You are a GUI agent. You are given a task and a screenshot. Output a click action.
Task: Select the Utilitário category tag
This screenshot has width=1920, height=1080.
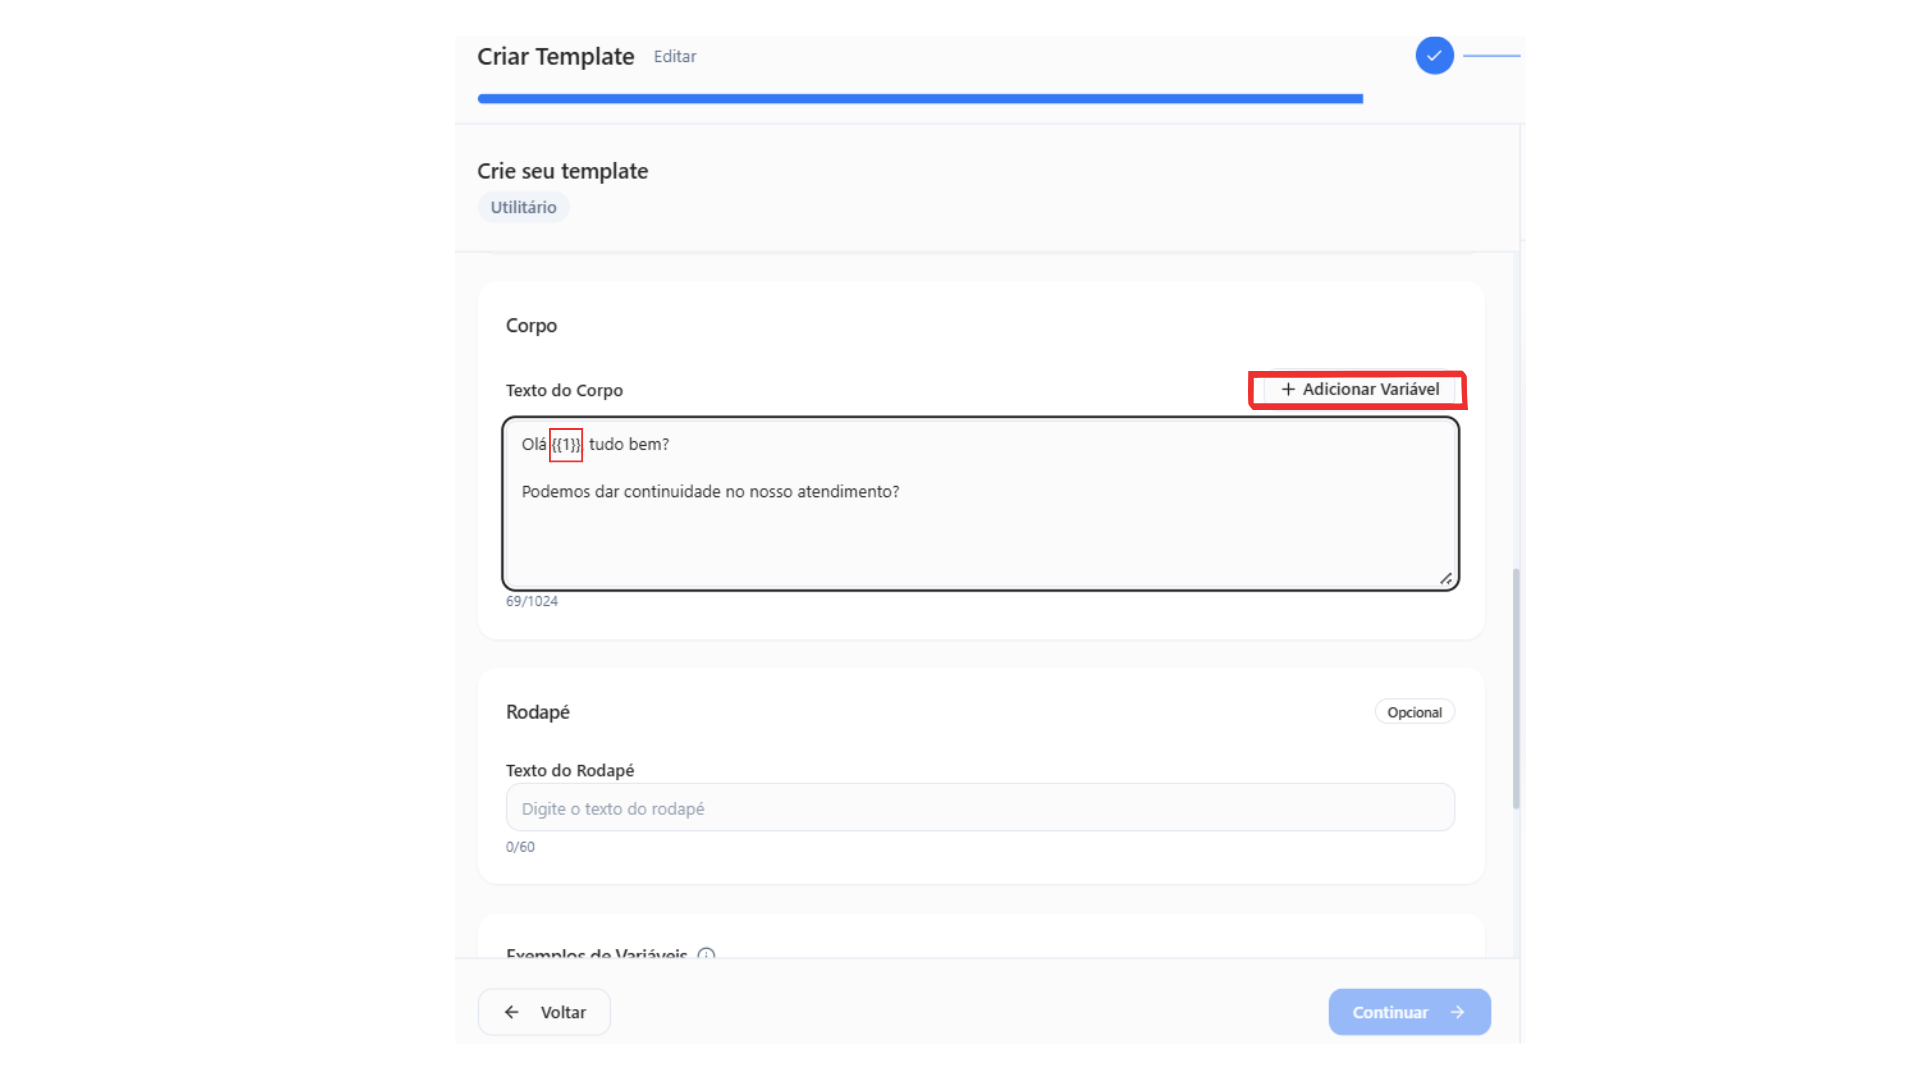click(x=523, y=207)
